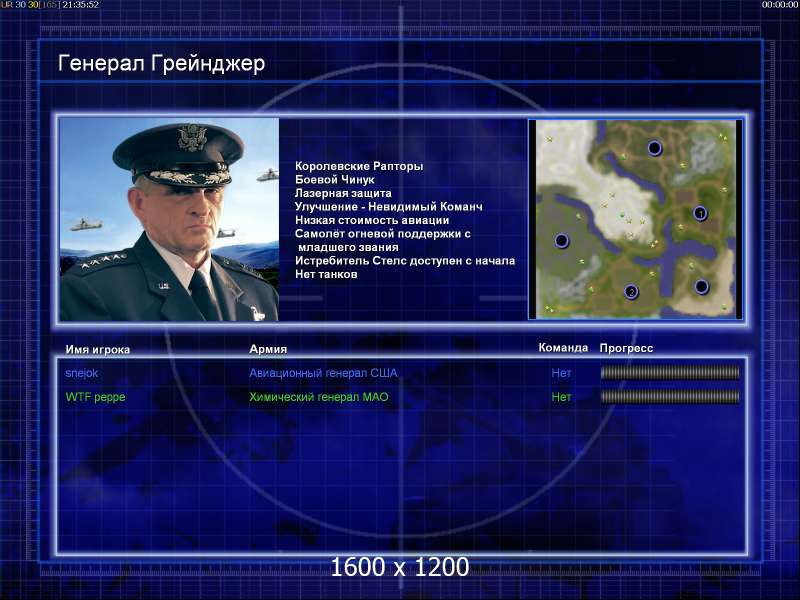The height and width of the screenshot is (600, 800).
Task: Click 'Истребитель Стелс доступен с начала' line
Action: tap(405, 261)
